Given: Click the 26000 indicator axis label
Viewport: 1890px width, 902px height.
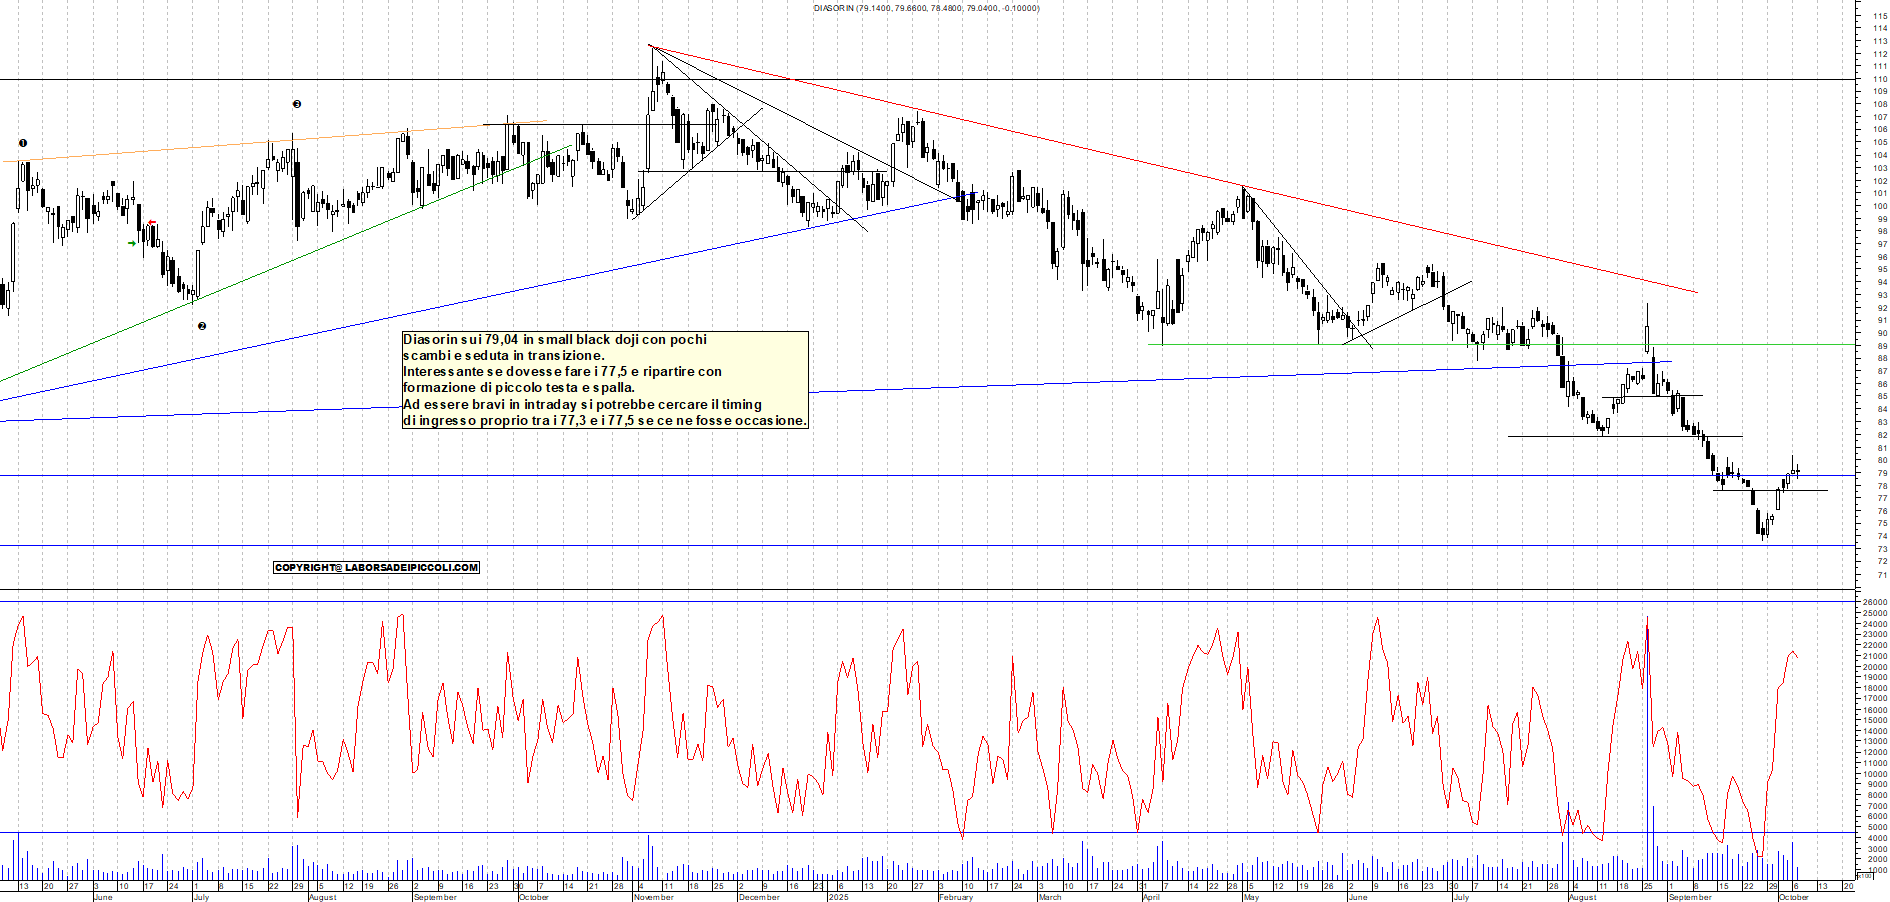Looking at the screenshot, I should pos(1874,603).
